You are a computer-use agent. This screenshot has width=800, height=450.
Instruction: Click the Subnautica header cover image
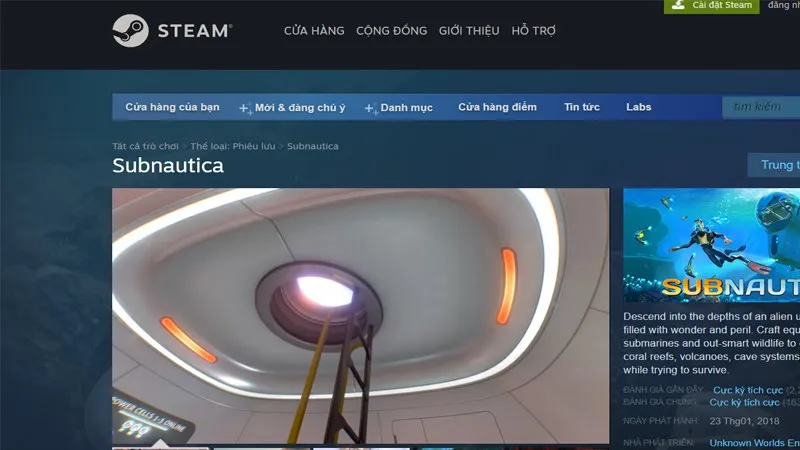(x=712, y=245)
